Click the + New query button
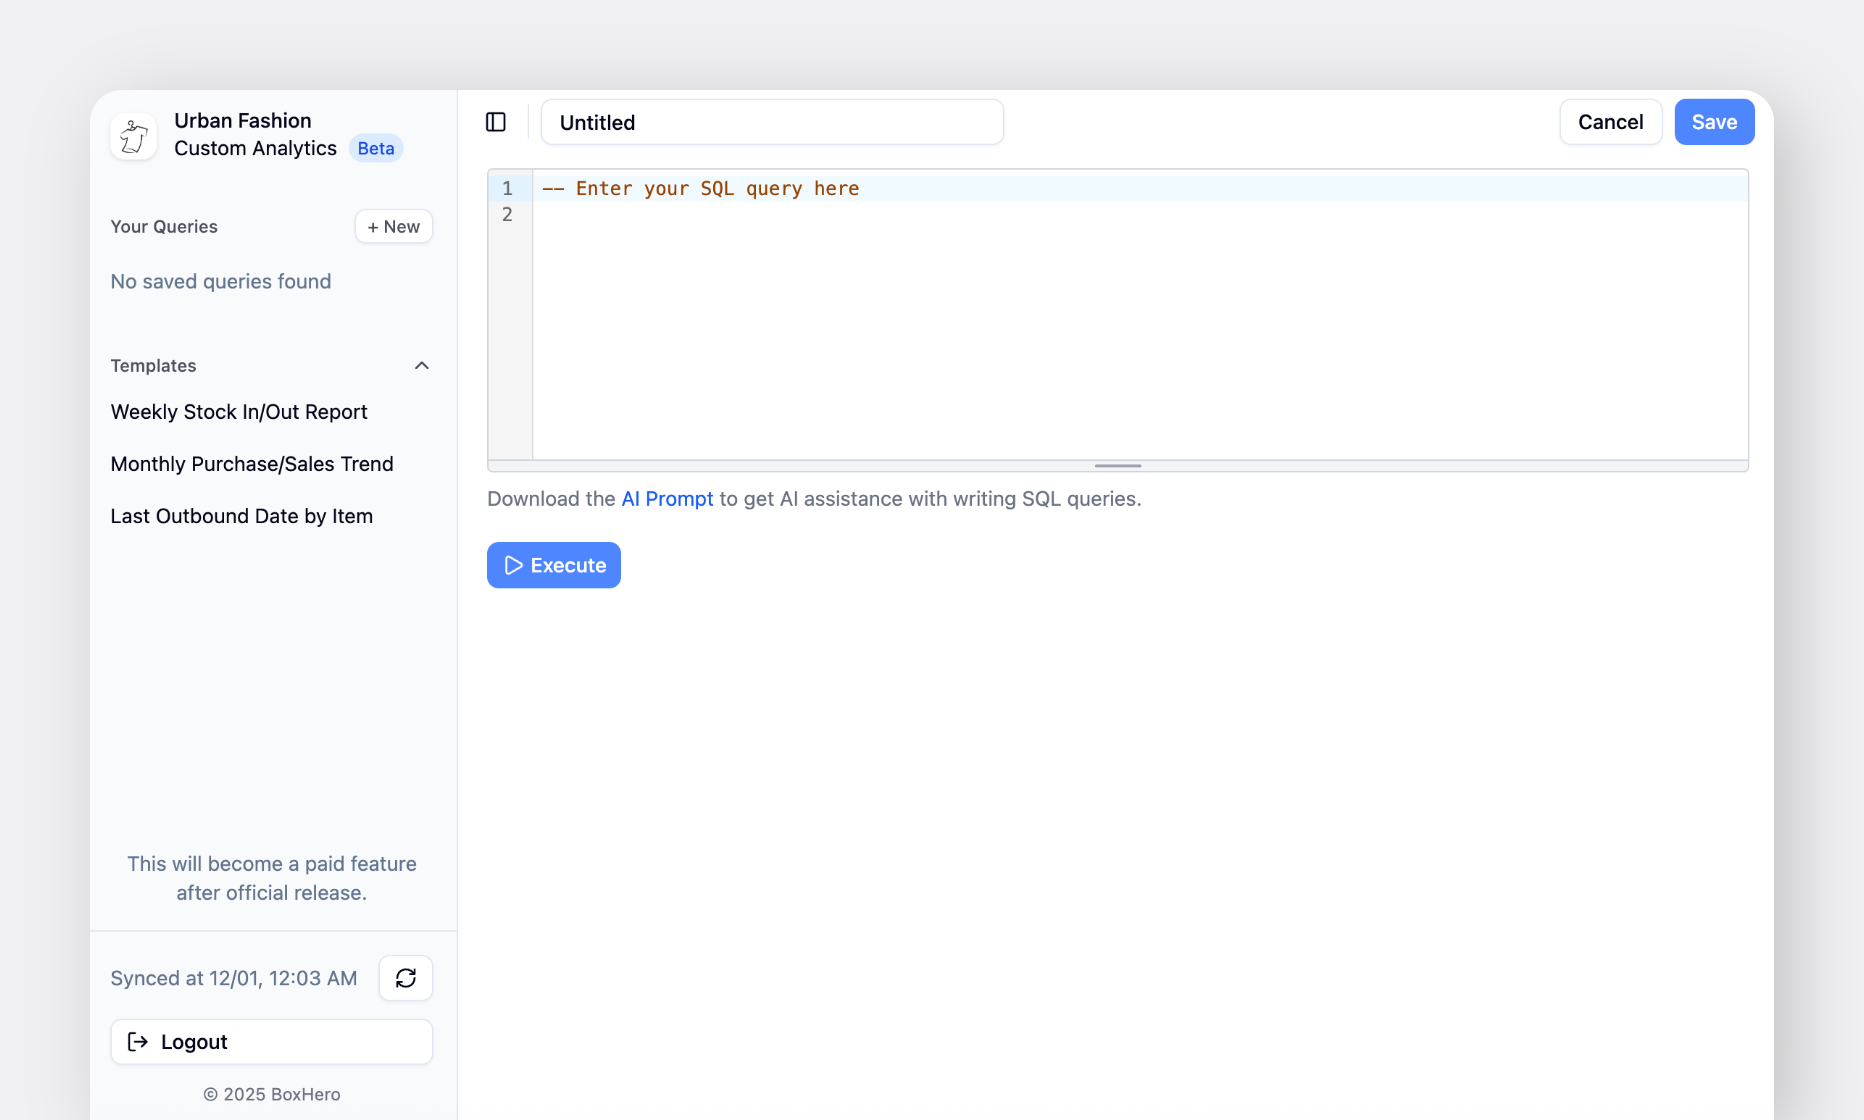The height and width of the screenshot is (1120, 1864). [x=393, y=226]
